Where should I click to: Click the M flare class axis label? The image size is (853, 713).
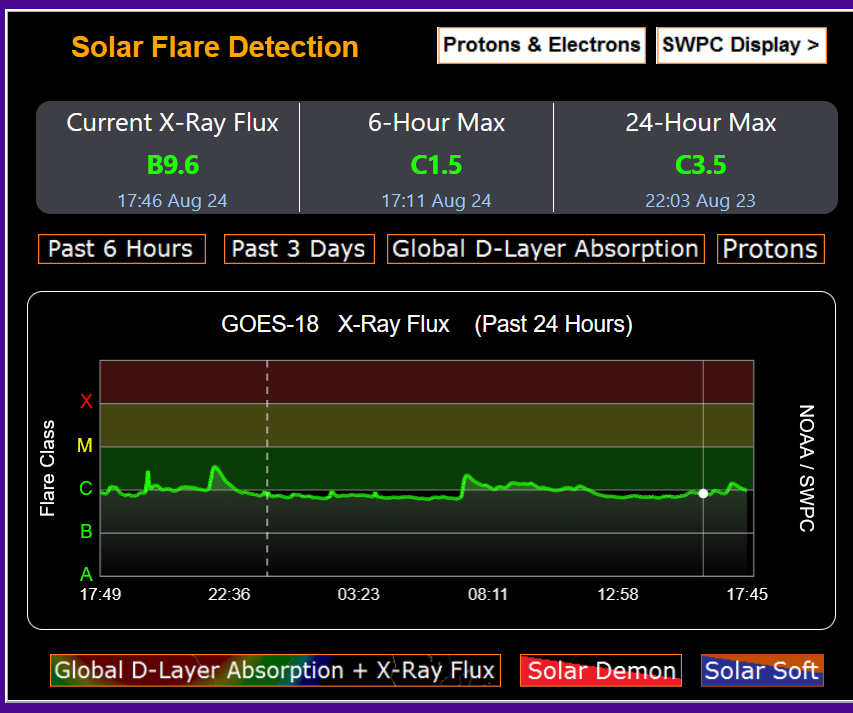point(85,445)
